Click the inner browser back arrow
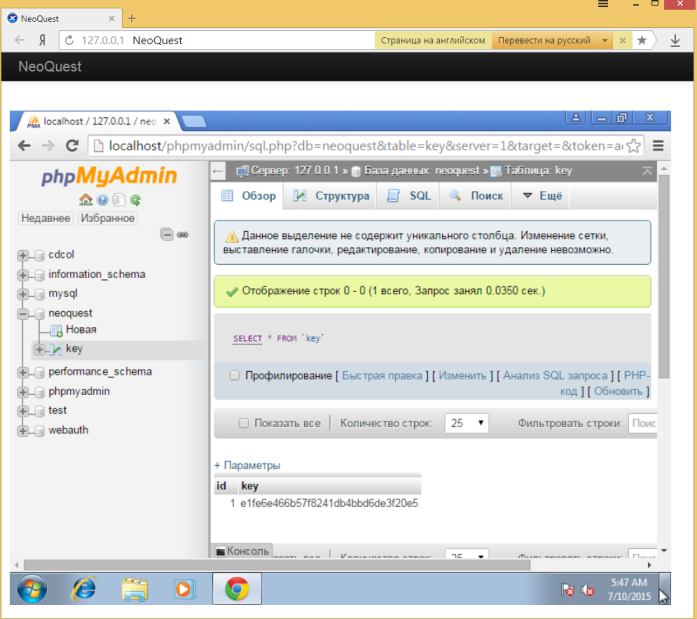The height and width of the screenshot is (619, 697). pos(24,145)
